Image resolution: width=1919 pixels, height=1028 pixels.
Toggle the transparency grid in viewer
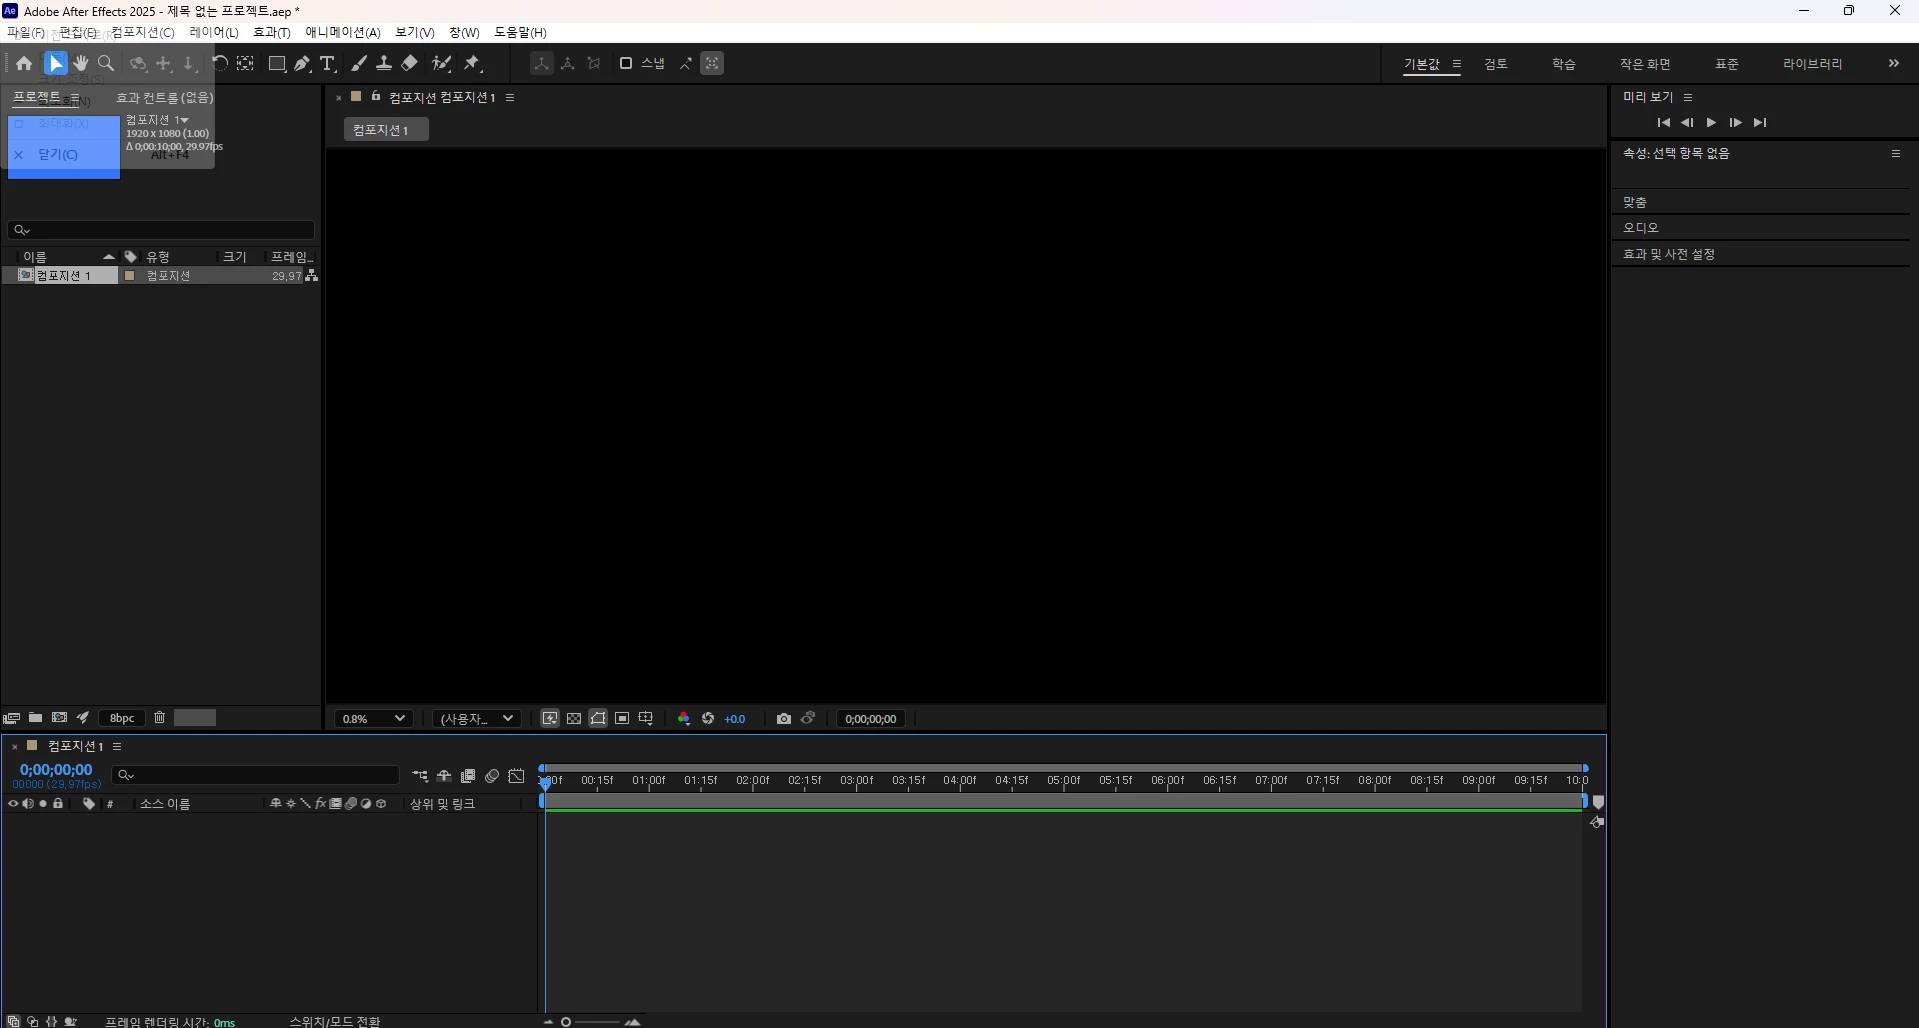(574, 719)
